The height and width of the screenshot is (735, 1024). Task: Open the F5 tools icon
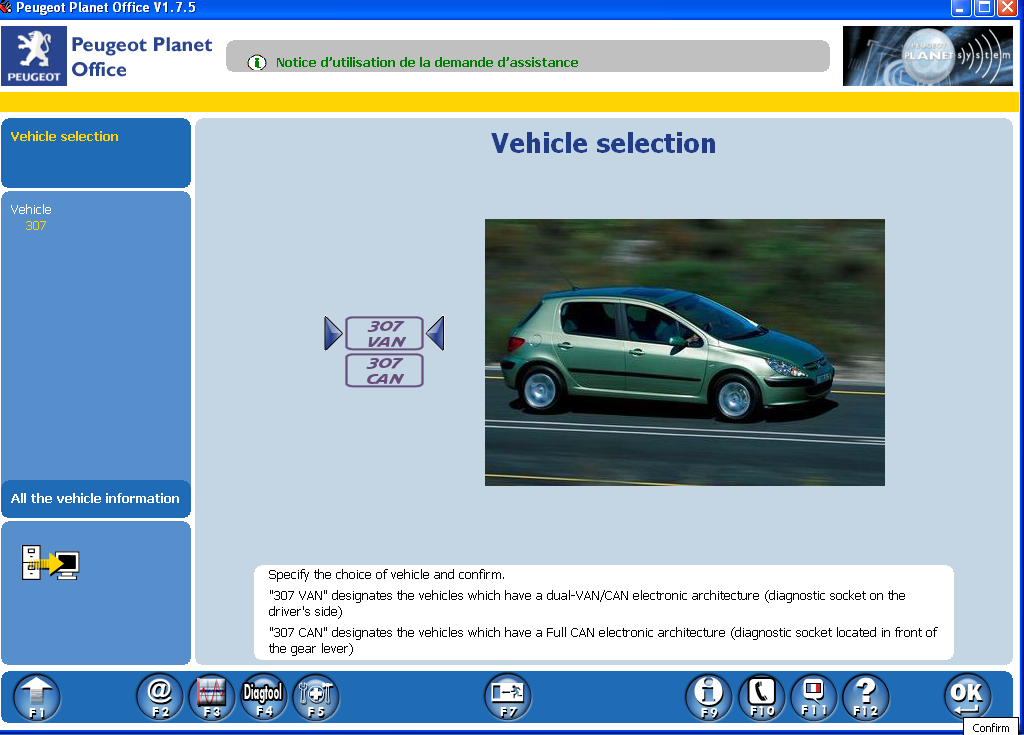click(x=316, y=697)
